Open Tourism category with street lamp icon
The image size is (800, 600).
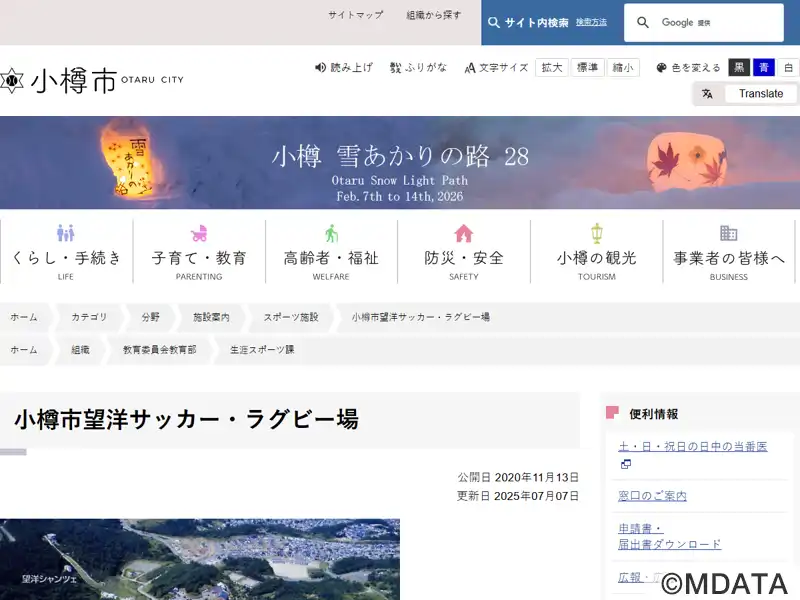pos(596,233)
